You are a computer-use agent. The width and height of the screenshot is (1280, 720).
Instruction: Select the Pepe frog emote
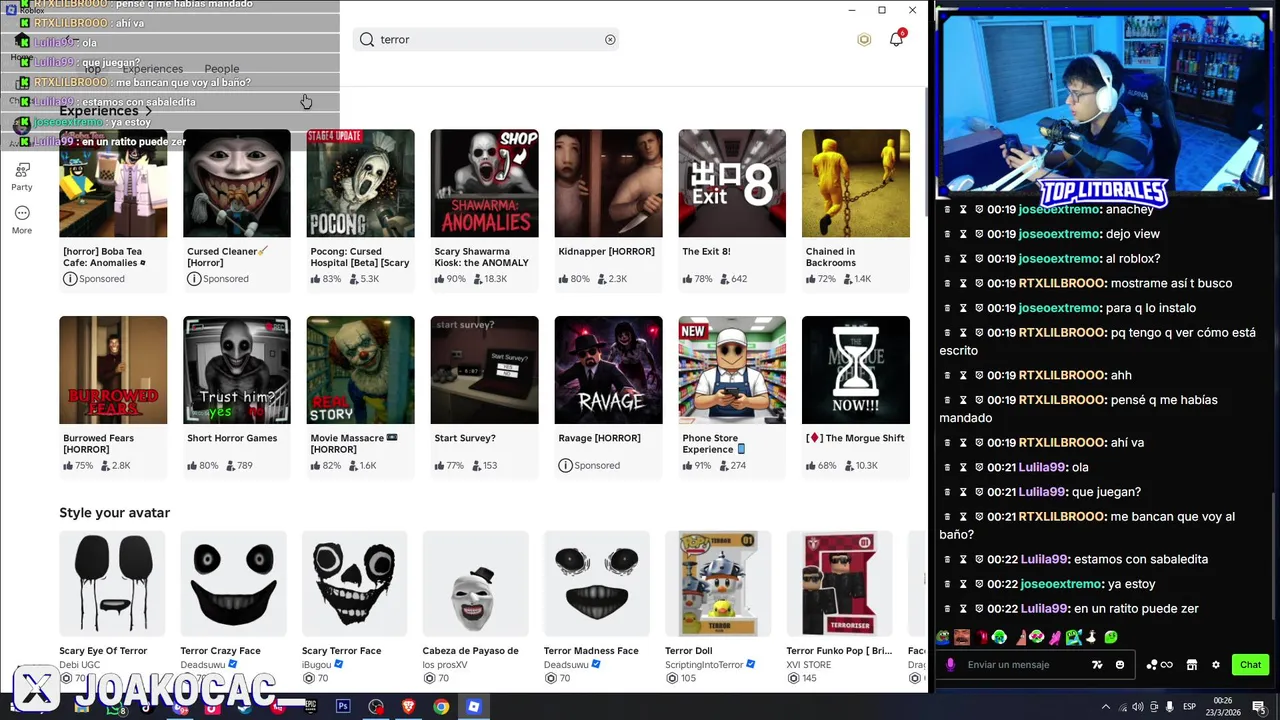(x=943, y=637)
